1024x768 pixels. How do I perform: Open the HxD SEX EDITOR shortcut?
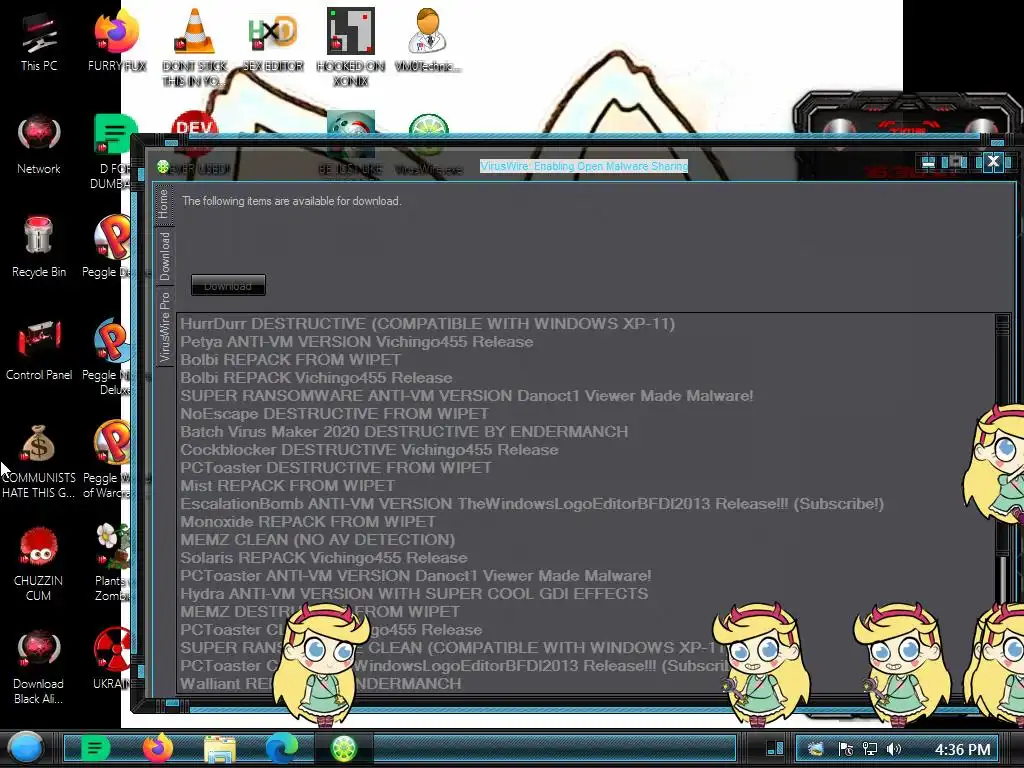click(273, 42)
